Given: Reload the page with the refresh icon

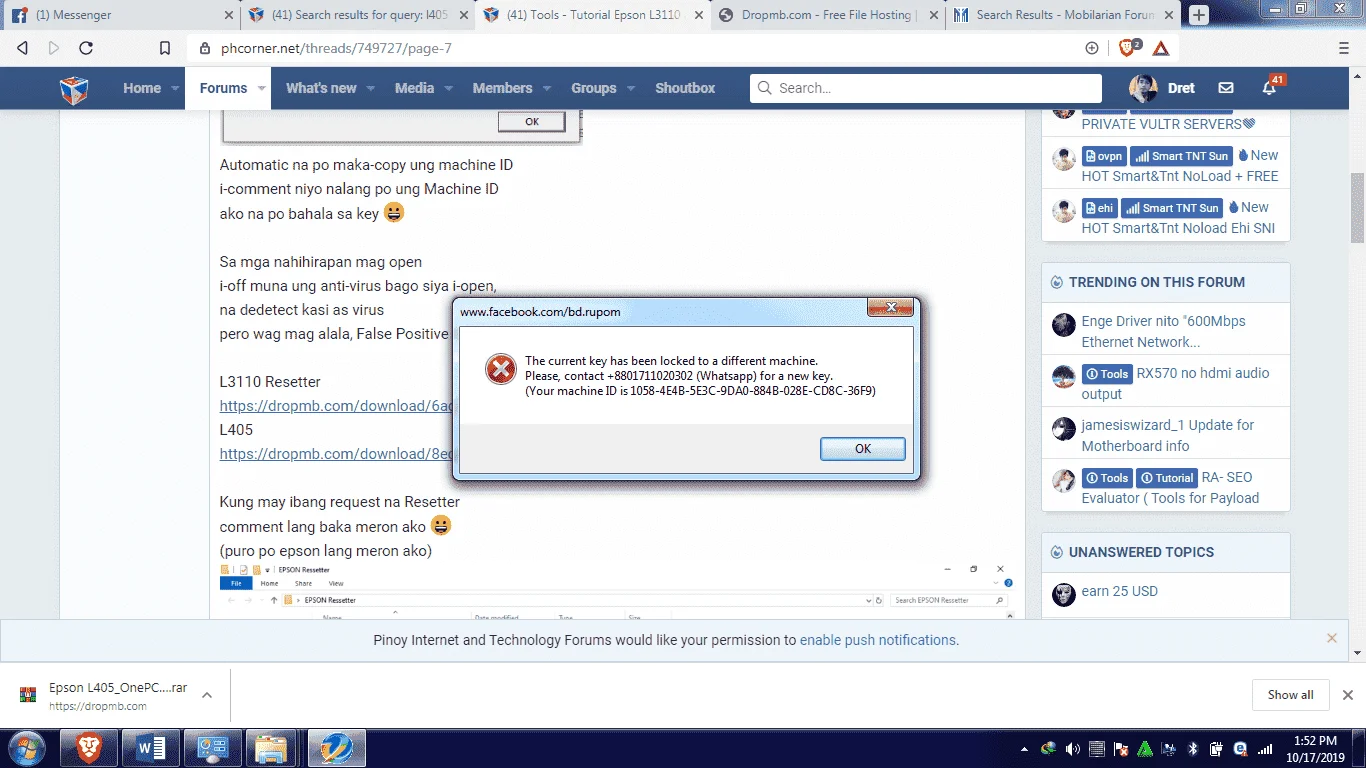Looking at the screenshot, I should coord(86,48).
